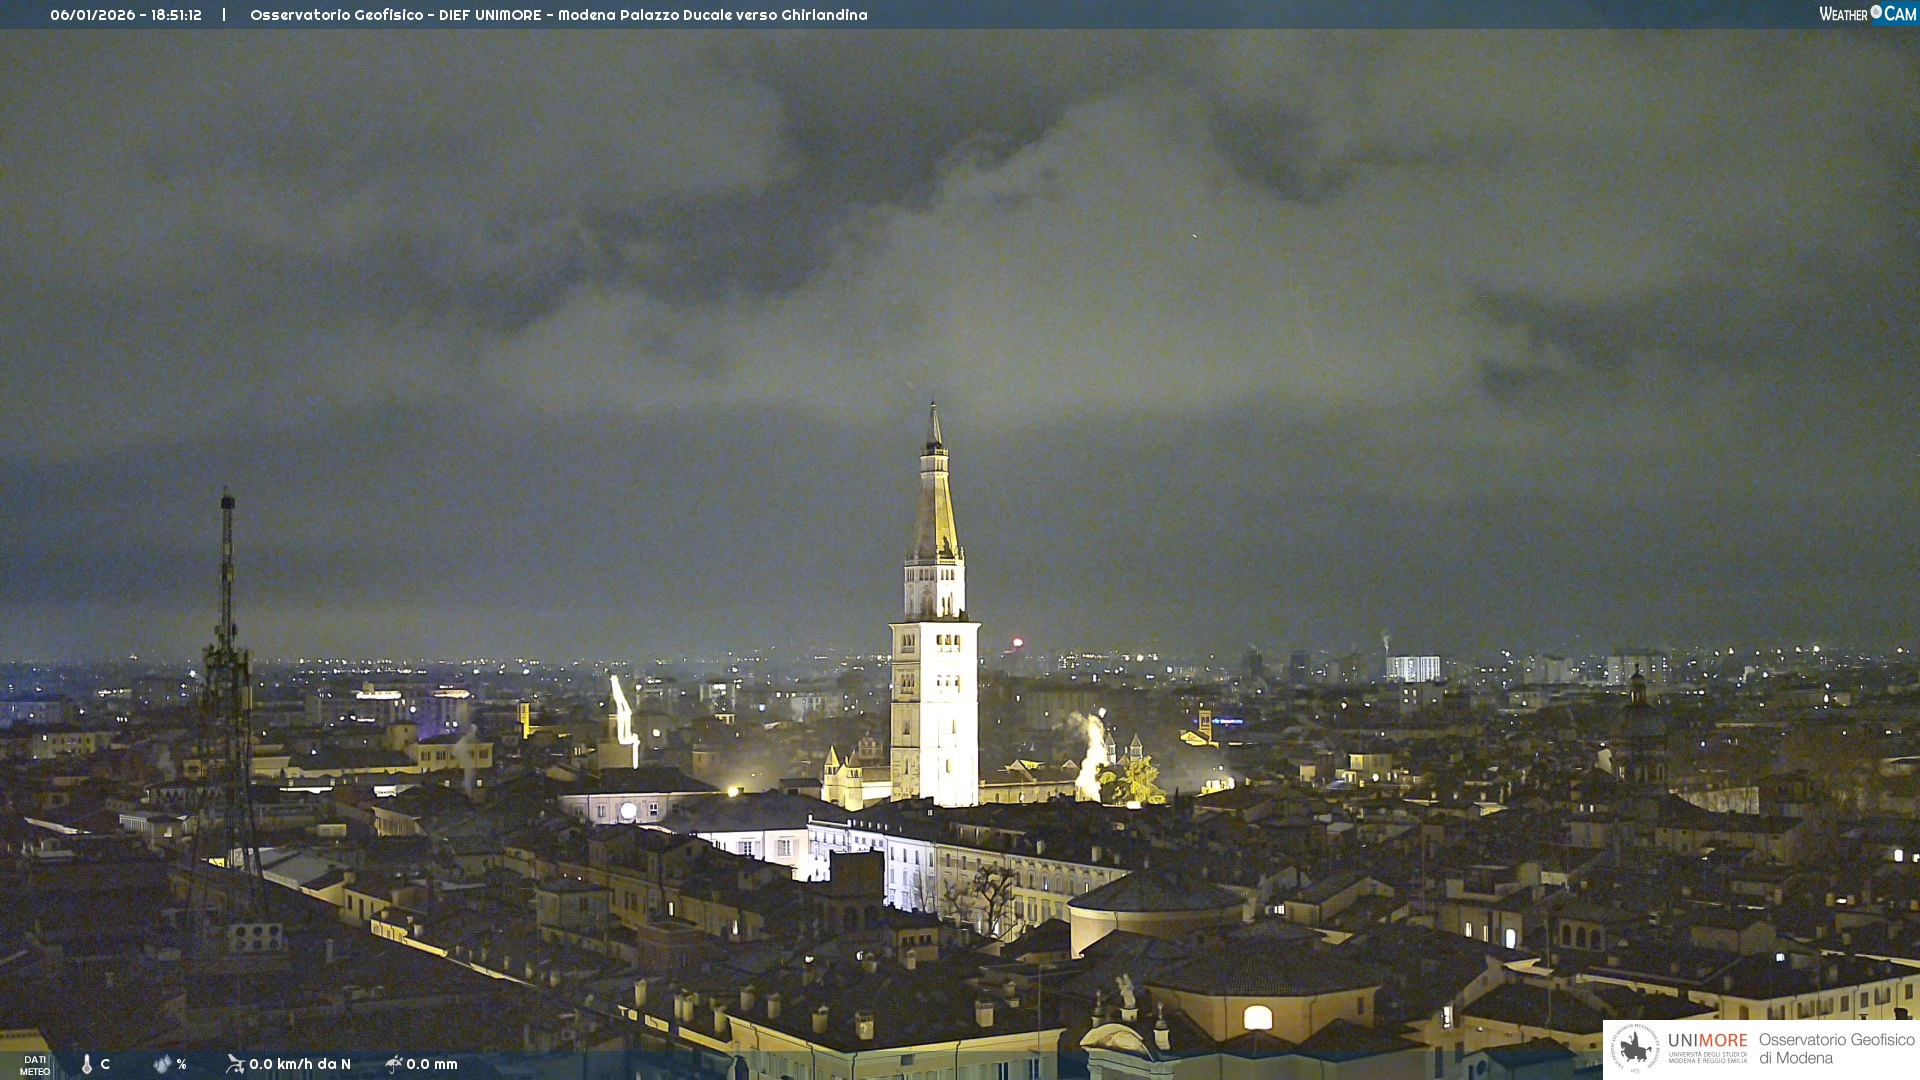This screenshot has width=1920, height=1080.
Task: Click the lit white high-rise building
Action: [1413, 668]
